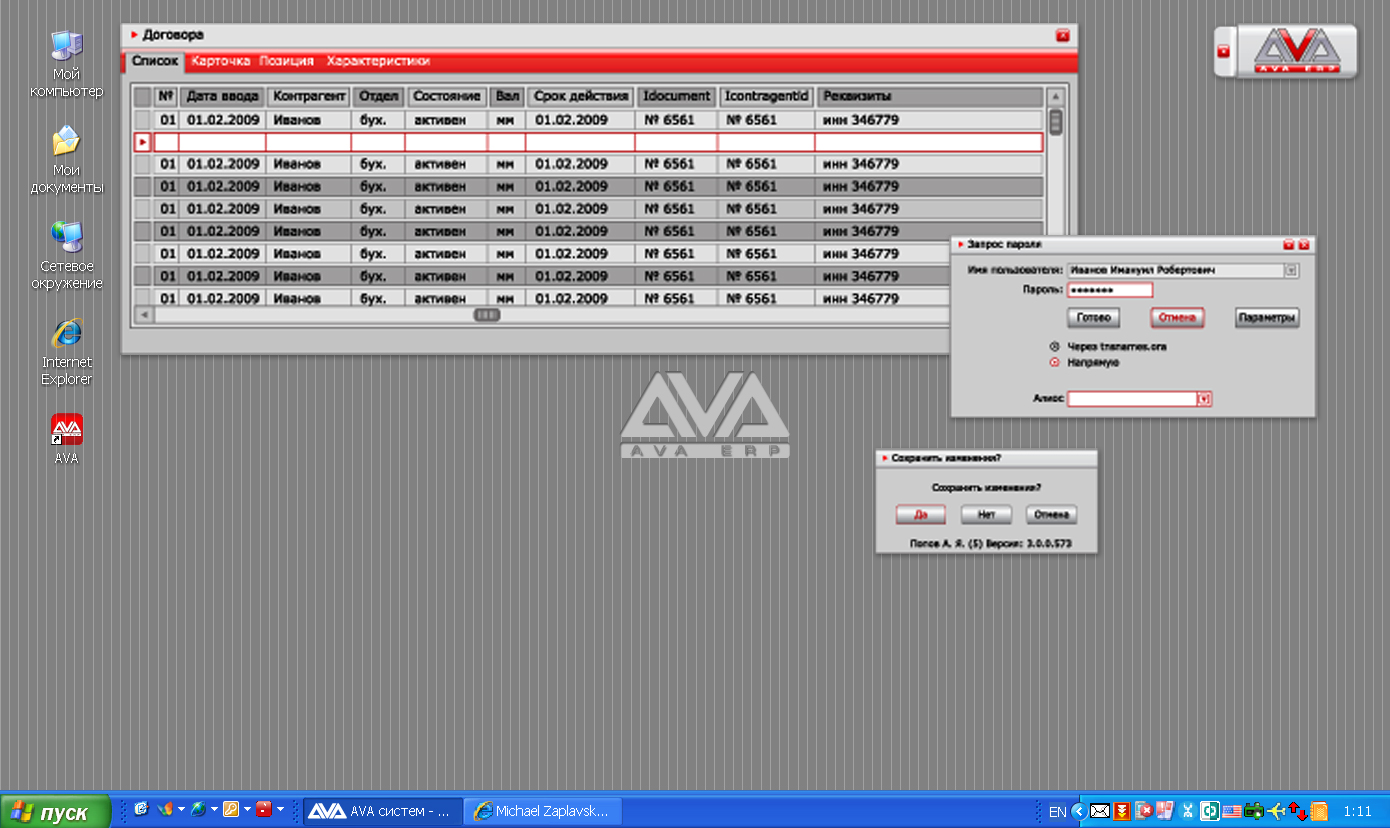Open dropdown arrow beside red quick launch icon
The width and height of the screenshot is (1390, 828).
click(x=280, y=810)
